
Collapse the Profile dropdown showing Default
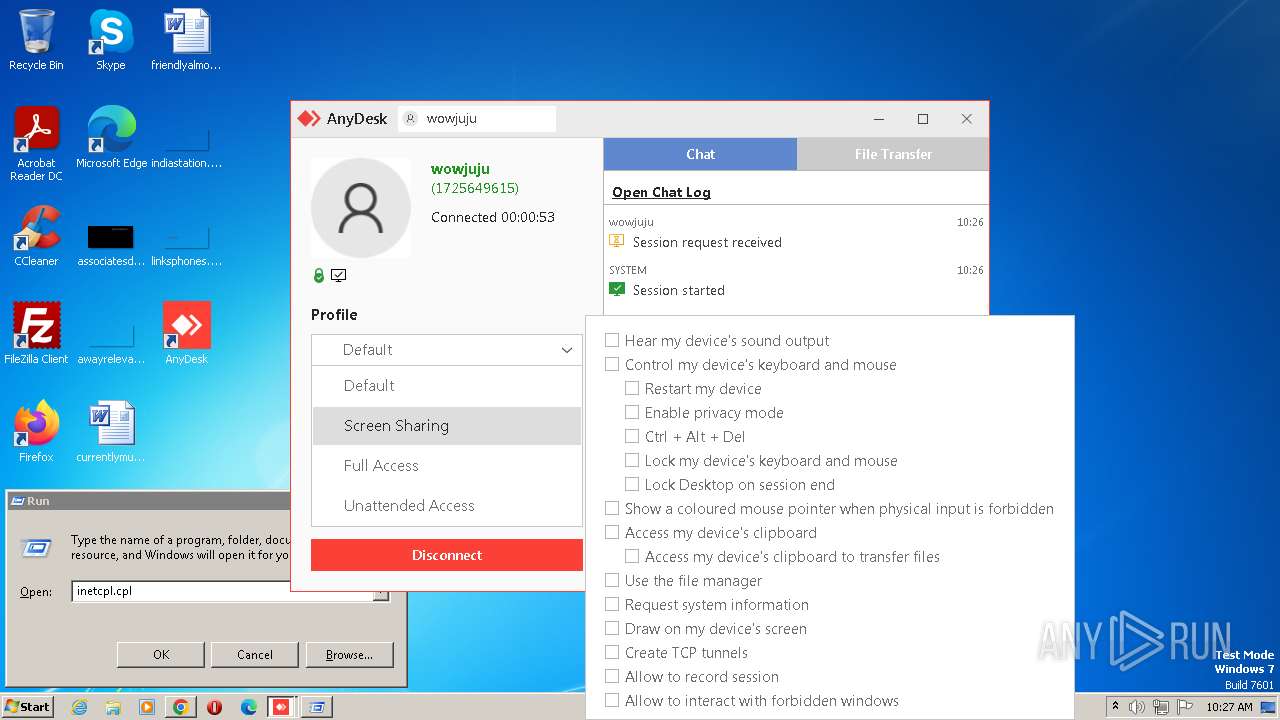coord(447,350)
